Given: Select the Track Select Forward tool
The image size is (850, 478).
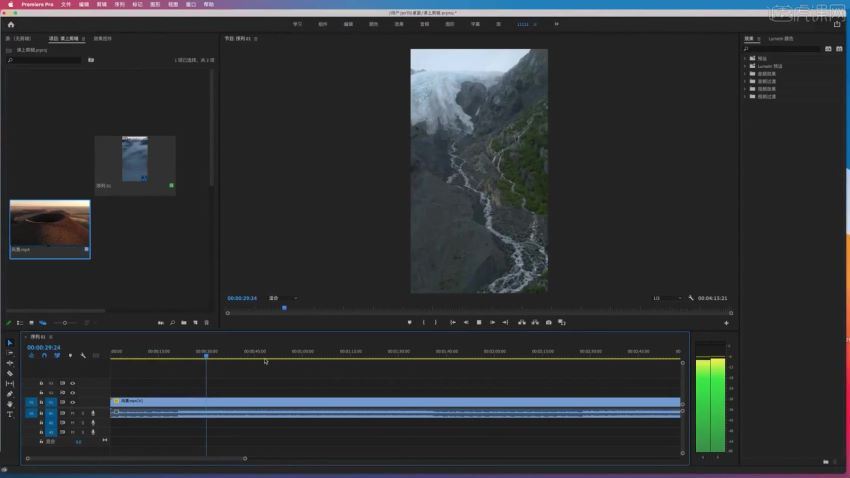Looking at the screenshot, I should pos(10,353).
